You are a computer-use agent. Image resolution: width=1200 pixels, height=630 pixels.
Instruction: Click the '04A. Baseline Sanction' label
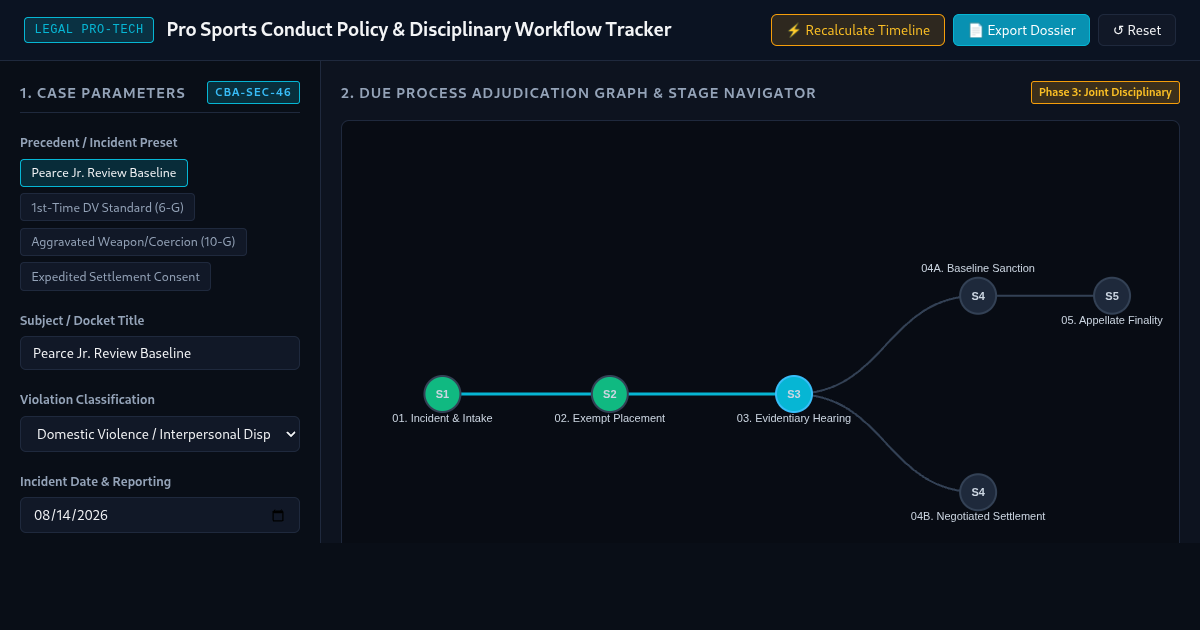[978, 268]
